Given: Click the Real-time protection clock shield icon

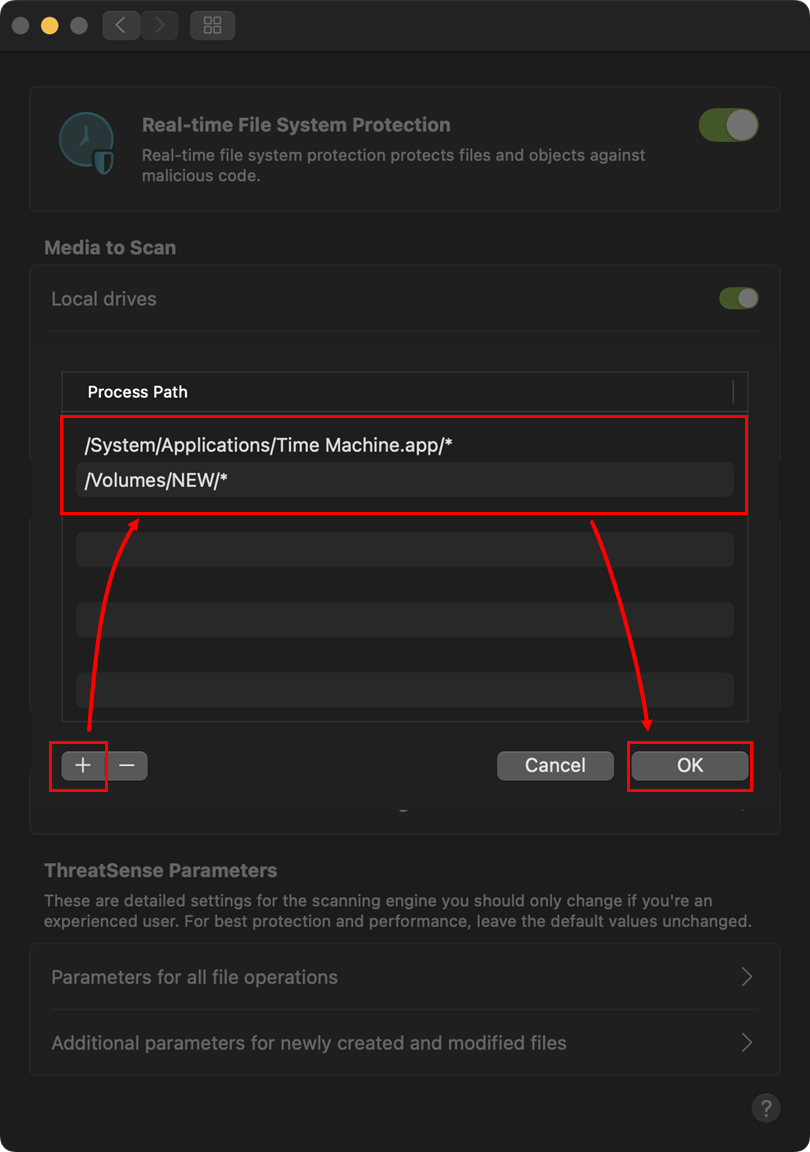Looking at the screenshot, I should tap(86, 146).
